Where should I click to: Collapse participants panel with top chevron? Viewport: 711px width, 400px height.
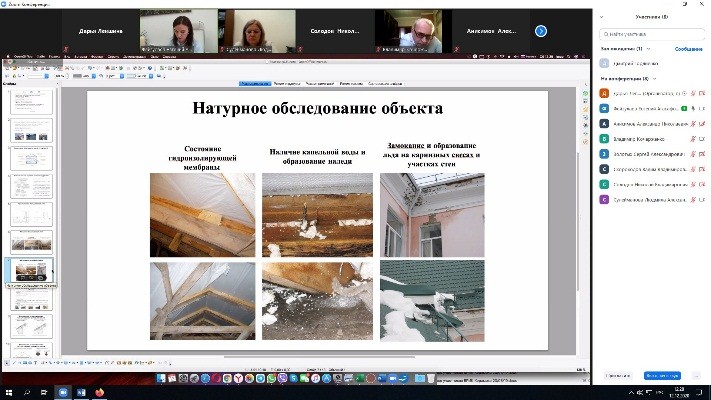click(602, 17)
